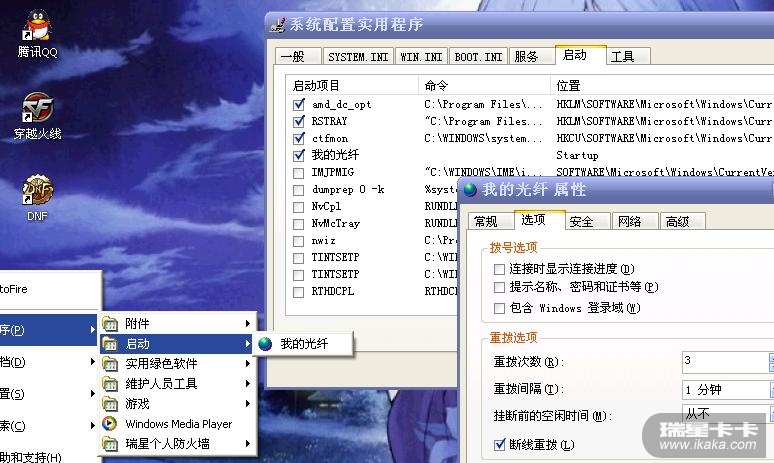774x463 pixels.
Task: Uncheck the RSTRAY startup item
Action: 299,121
